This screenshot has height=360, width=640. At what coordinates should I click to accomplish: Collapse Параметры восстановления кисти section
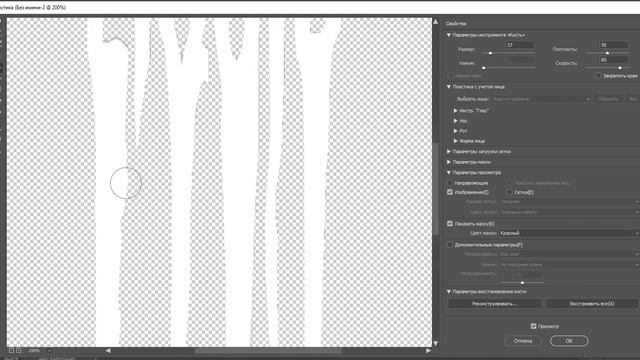(x=449, y=291)
